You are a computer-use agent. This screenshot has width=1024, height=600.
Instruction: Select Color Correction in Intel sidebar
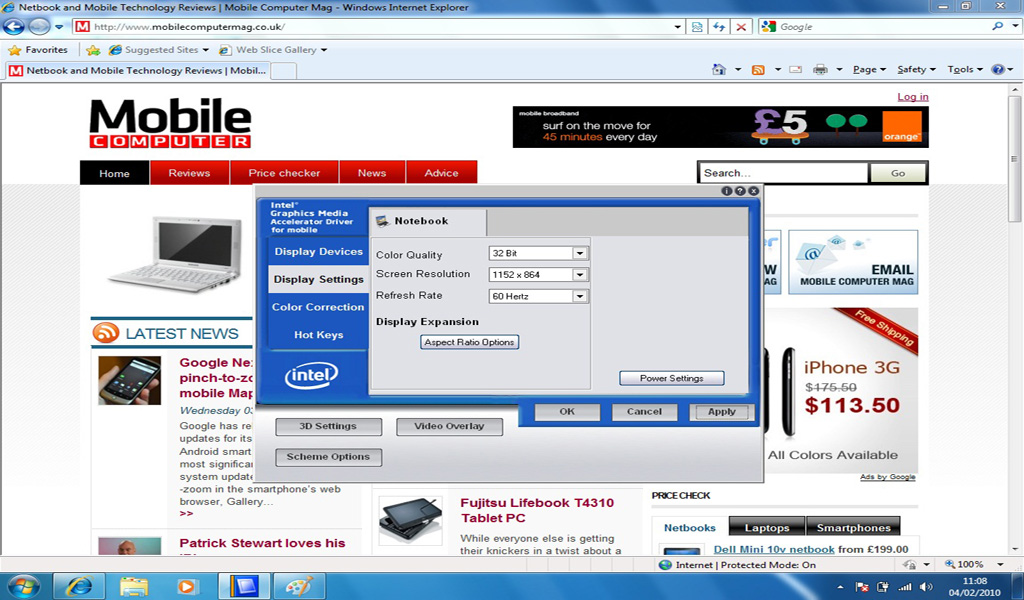point(318,307)
